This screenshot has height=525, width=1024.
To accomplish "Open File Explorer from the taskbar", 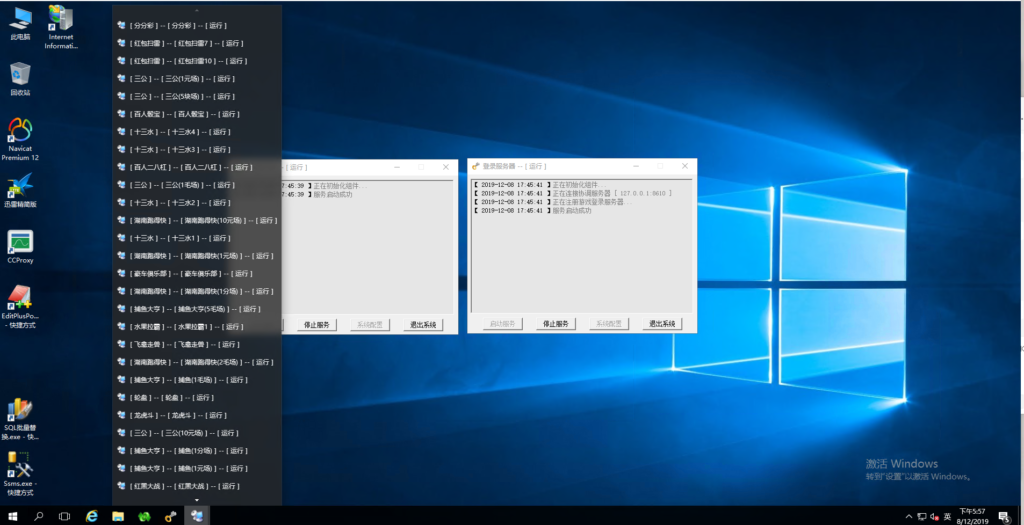I will (x=118, y=516).
